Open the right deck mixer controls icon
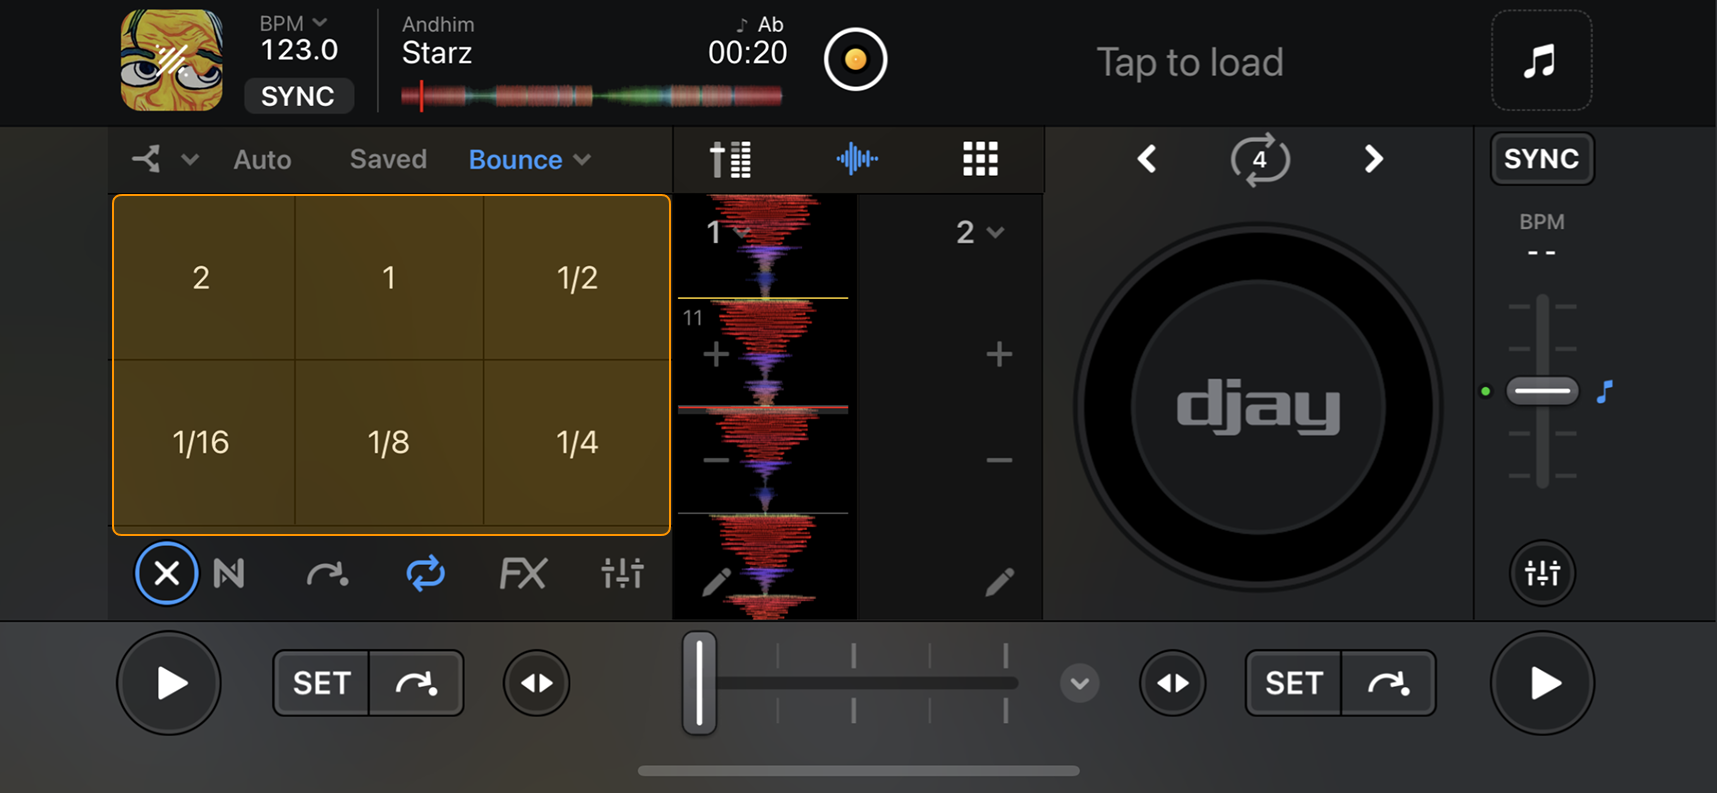Screen dimensions: 1717x793 [1541, 573]
